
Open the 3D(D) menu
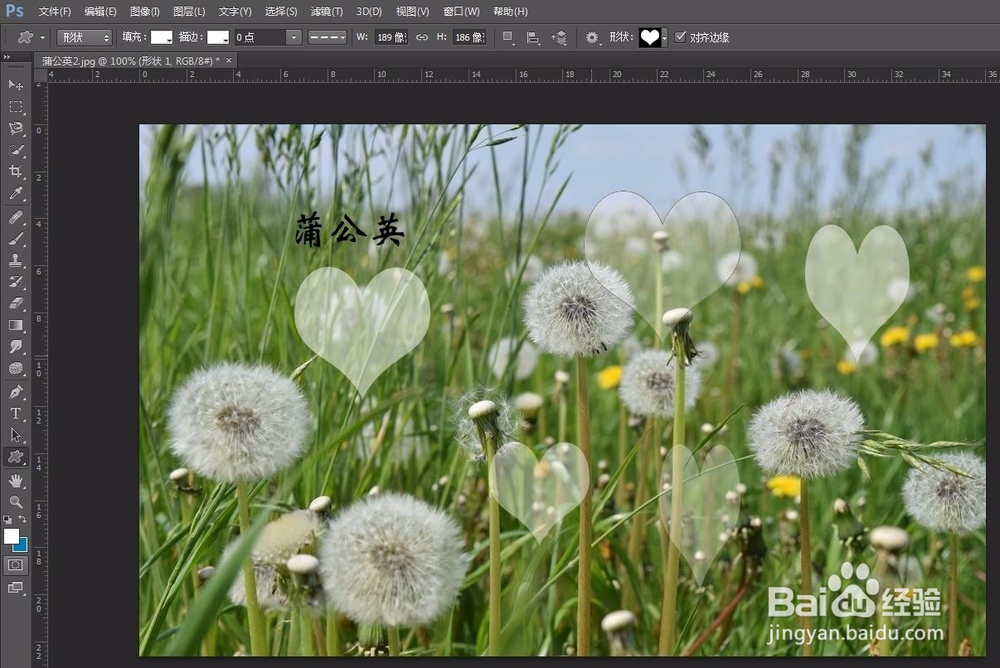pyautogui.click(x=369, y=11)
